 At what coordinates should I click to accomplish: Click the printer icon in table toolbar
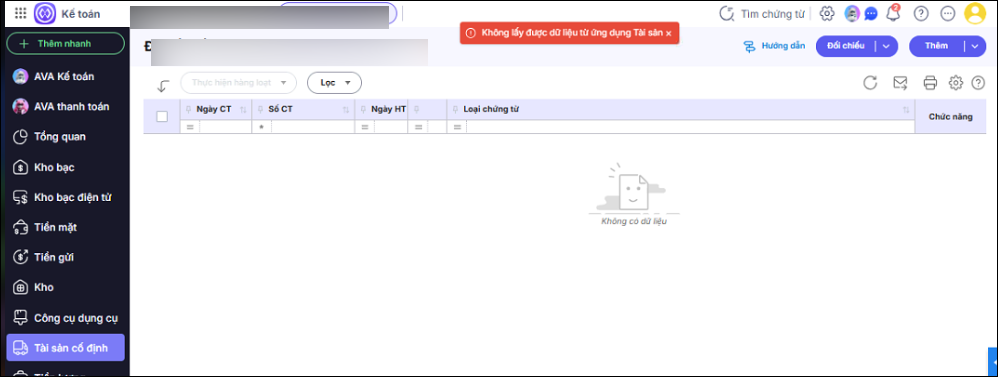[930, 83]
